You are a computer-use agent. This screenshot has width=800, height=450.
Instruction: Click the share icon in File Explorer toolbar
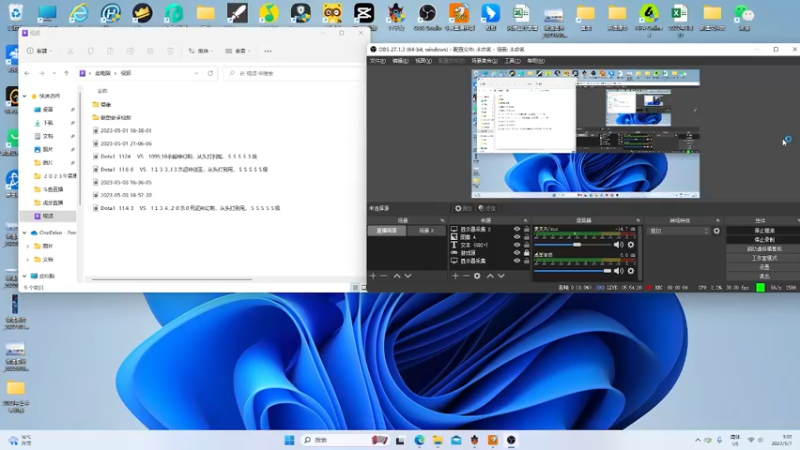[x=150, y=51]
